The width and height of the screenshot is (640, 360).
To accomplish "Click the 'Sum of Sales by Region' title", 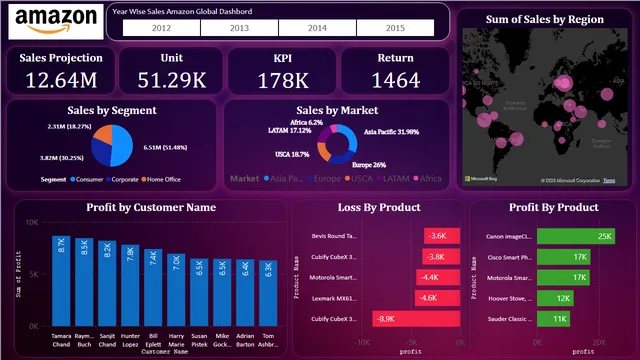I will pos(544,19).
